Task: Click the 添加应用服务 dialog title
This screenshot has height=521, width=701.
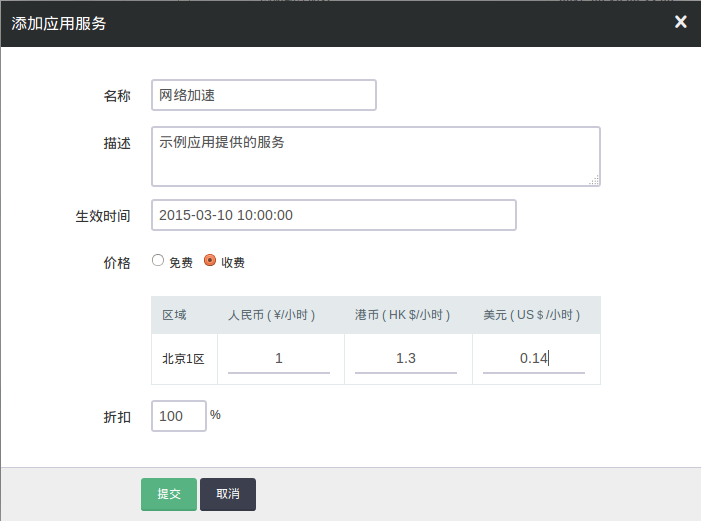Action: click(59, 23)
